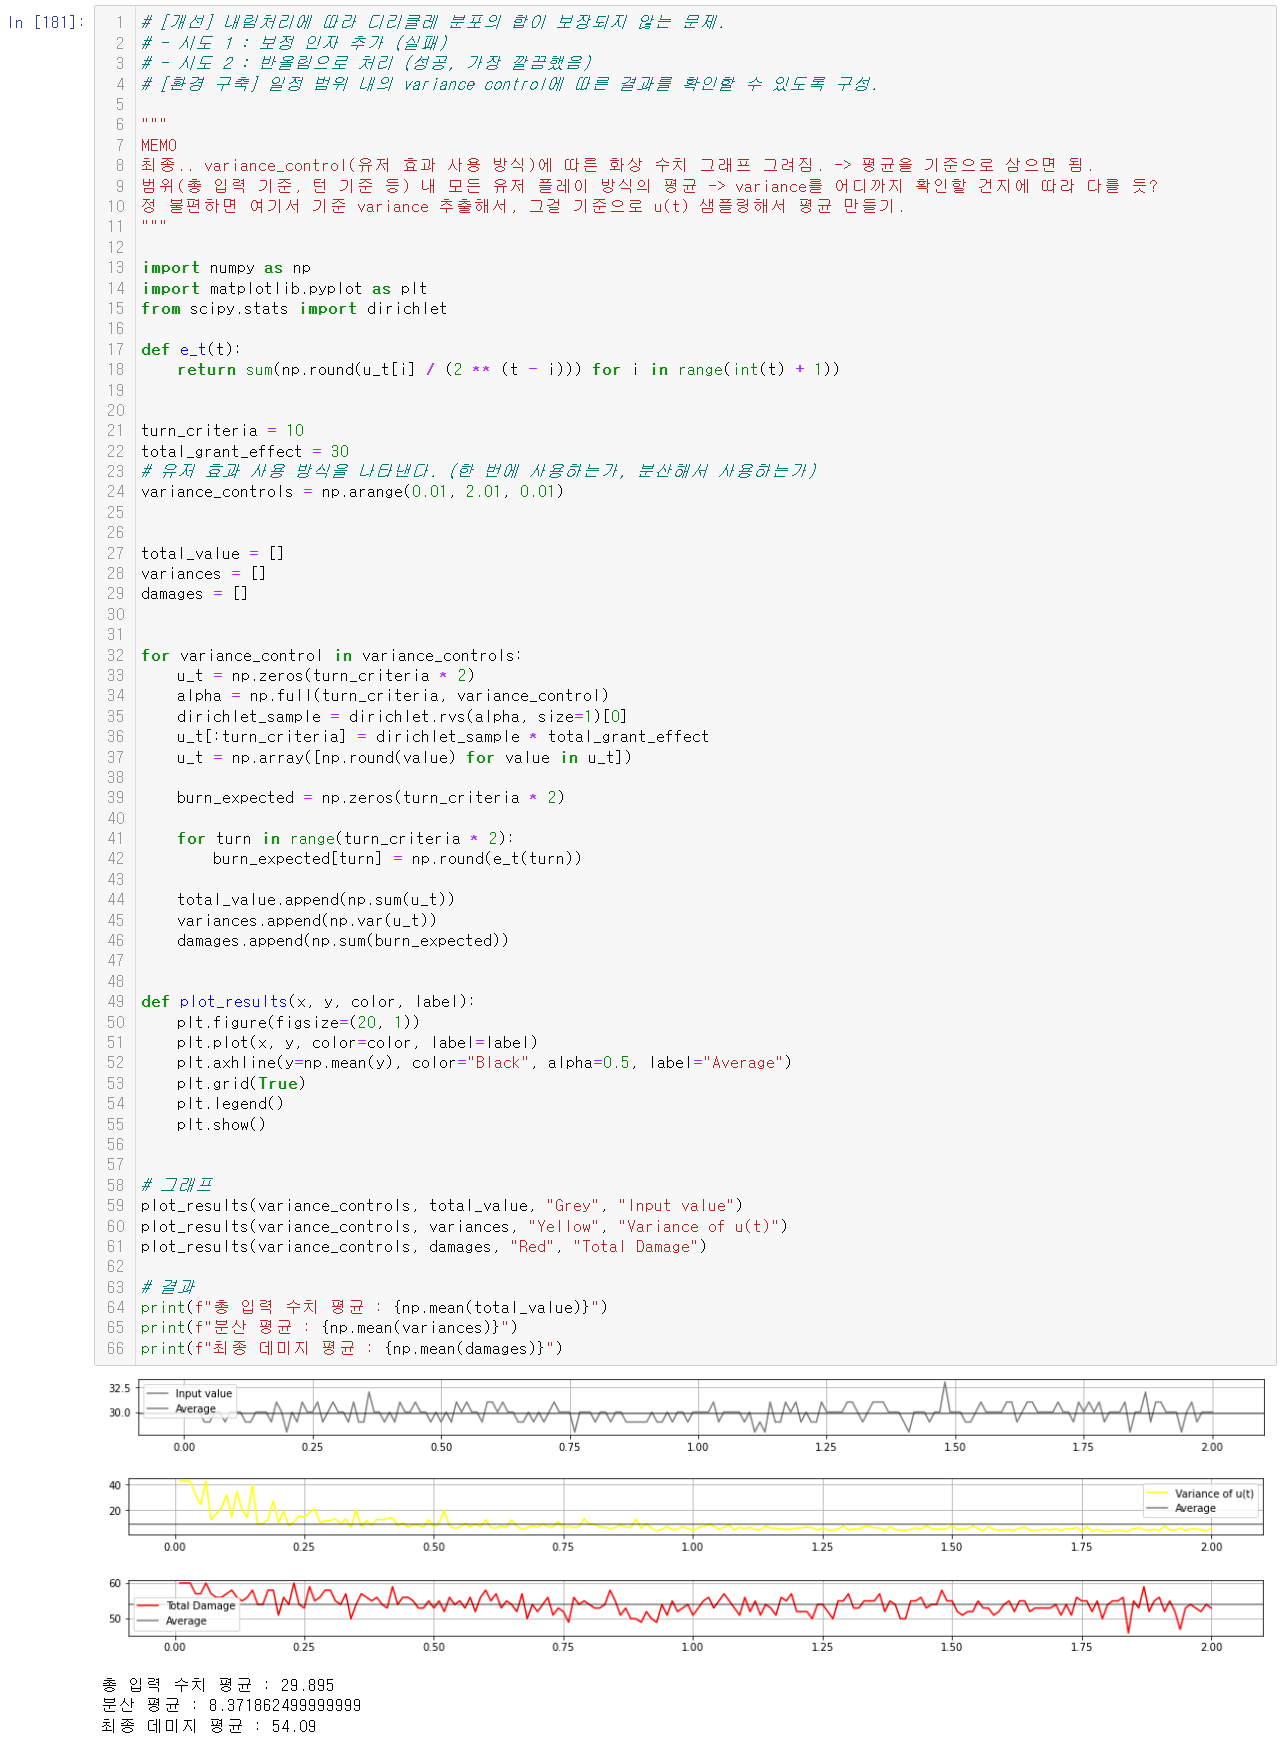Screen dimensions: 1285x1747
Task: Click the print line with np.mean(total_value)
Action: [374, 1308]
